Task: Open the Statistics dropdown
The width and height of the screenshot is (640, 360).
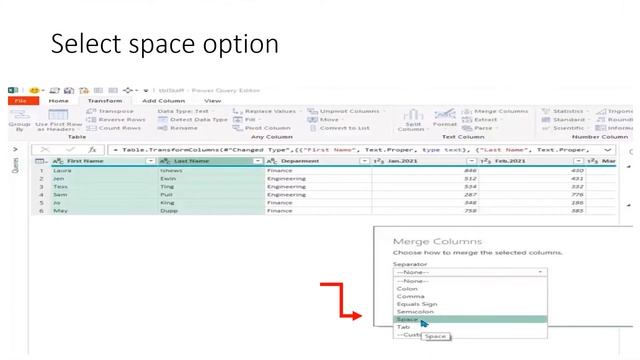Action: (565, 111)
